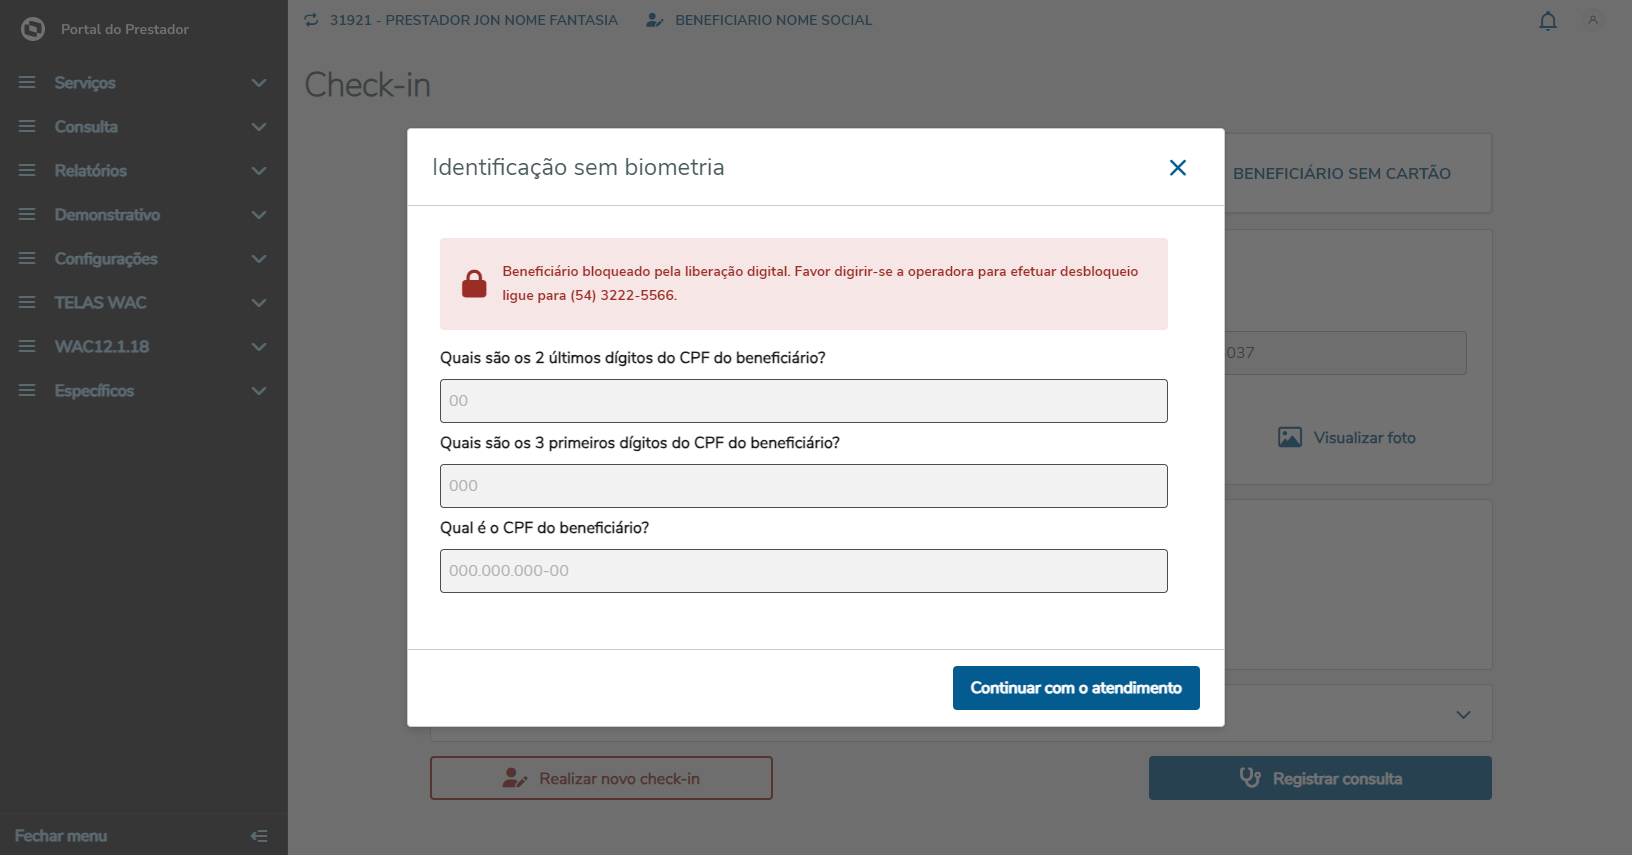Focus the first 3 CPF digits field
Viewport: 1632px width, 855px height.
point(803,486)
